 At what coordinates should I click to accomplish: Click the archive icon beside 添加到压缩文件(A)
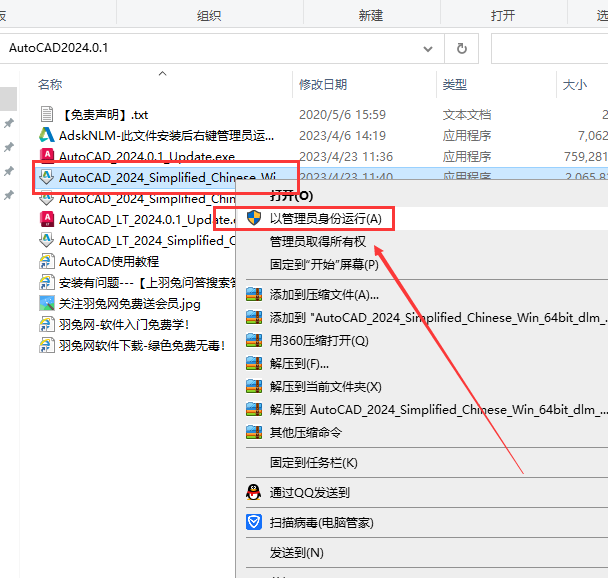[x=254, y=295]
